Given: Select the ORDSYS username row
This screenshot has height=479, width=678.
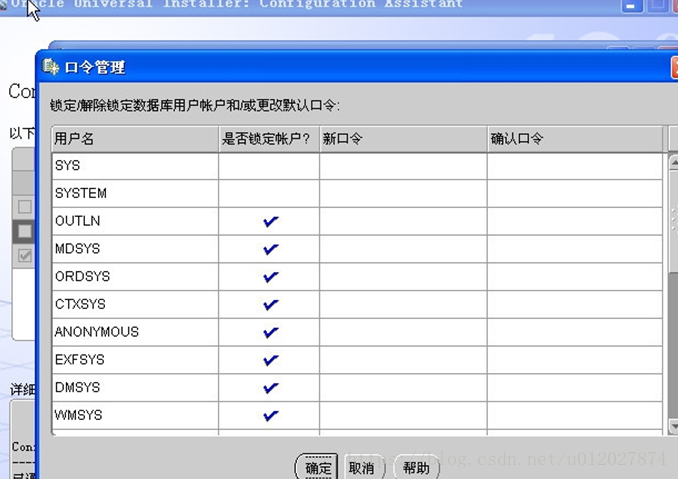Looking at the screenshot, I should (135, 277).
